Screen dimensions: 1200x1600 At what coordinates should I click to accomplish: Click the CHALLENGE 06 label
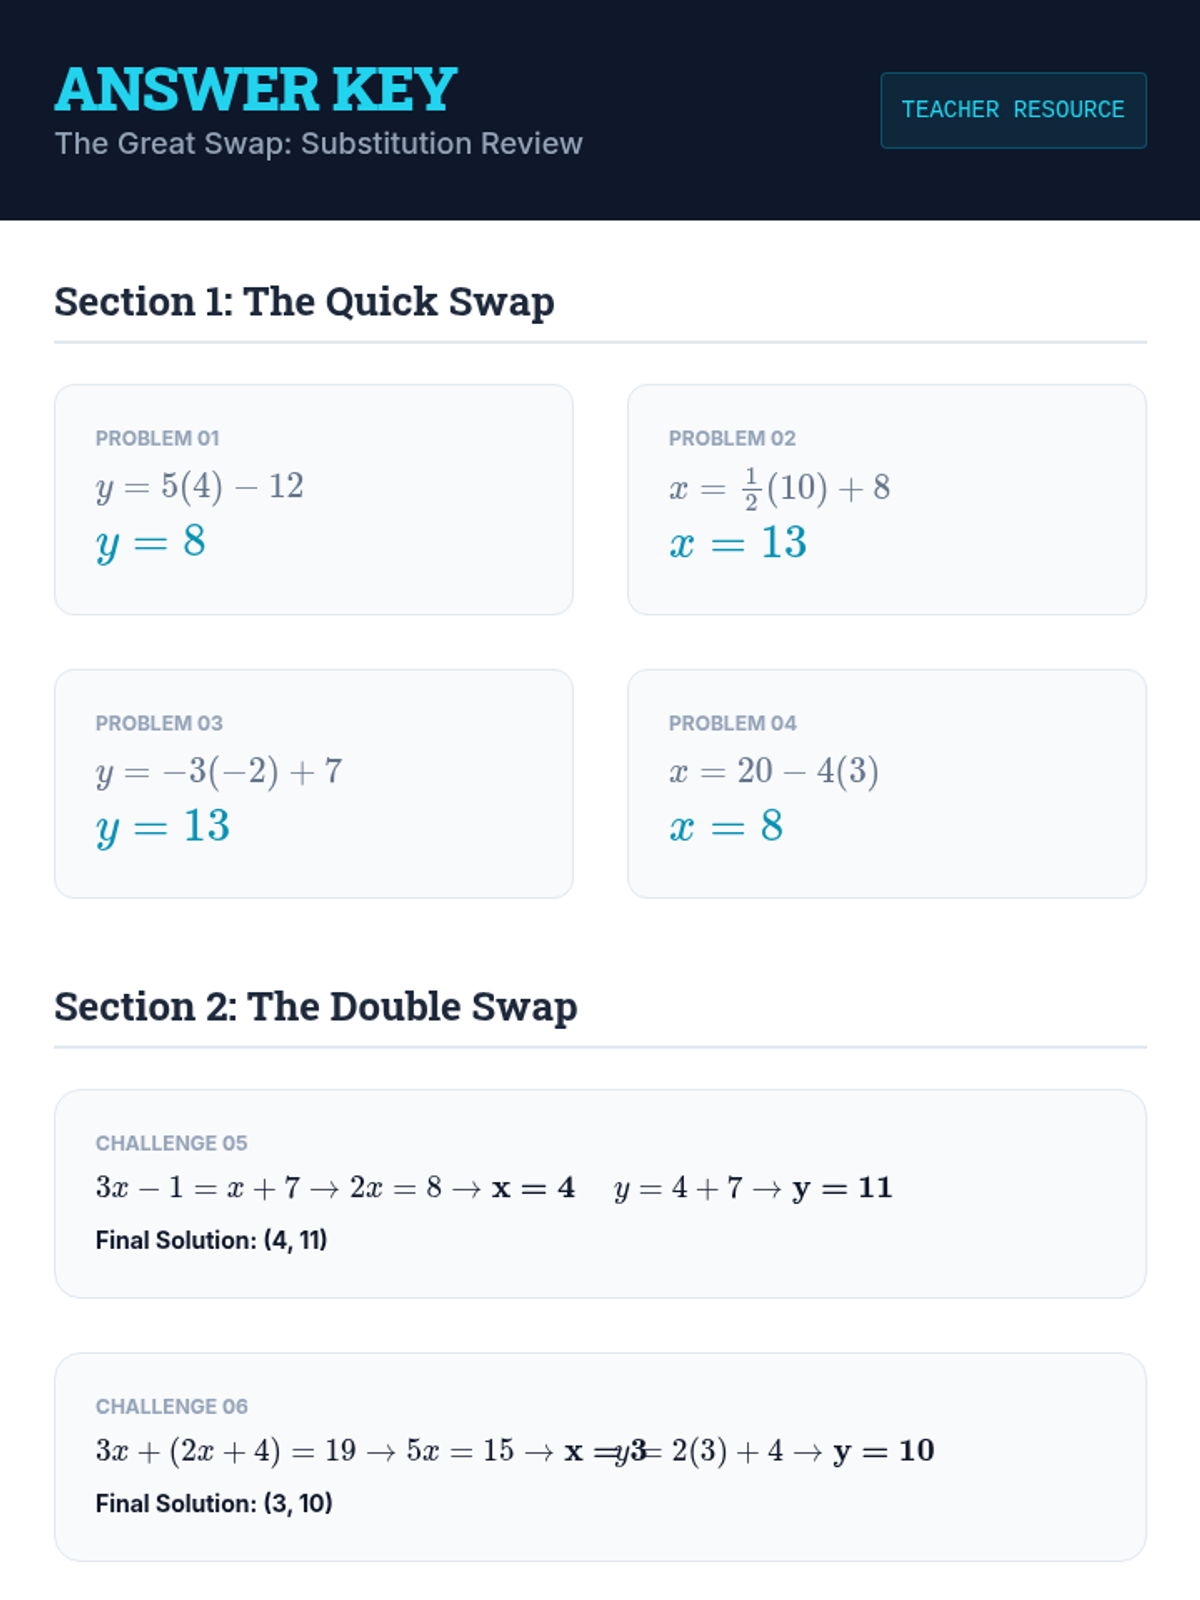click(171, 1406)
